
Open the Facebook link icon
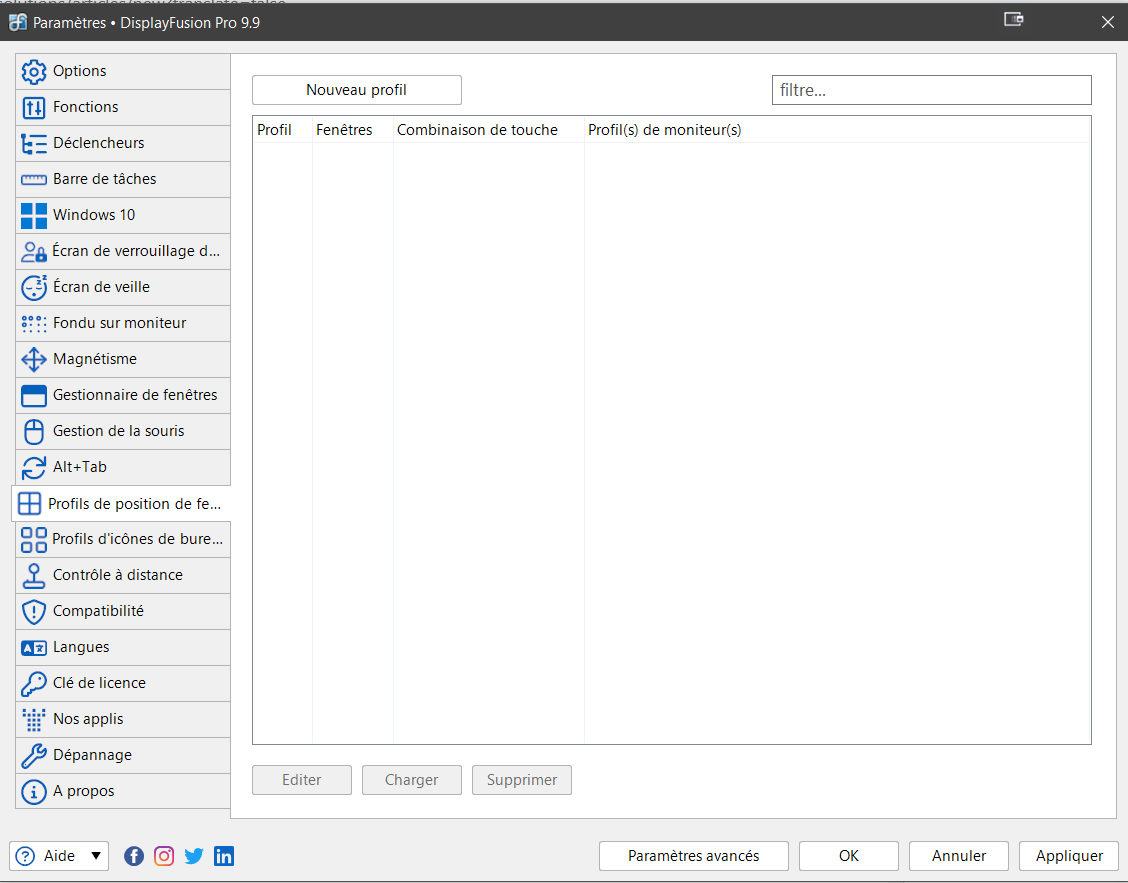(134, 856)
